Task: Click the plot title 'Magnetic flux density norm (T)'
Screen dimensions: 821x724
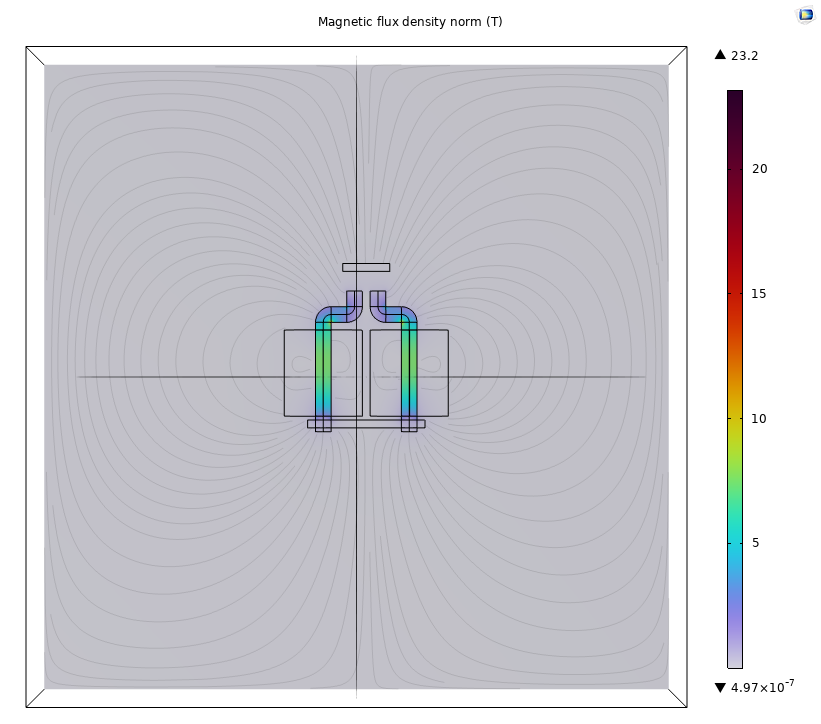Action: coord(410,21)
